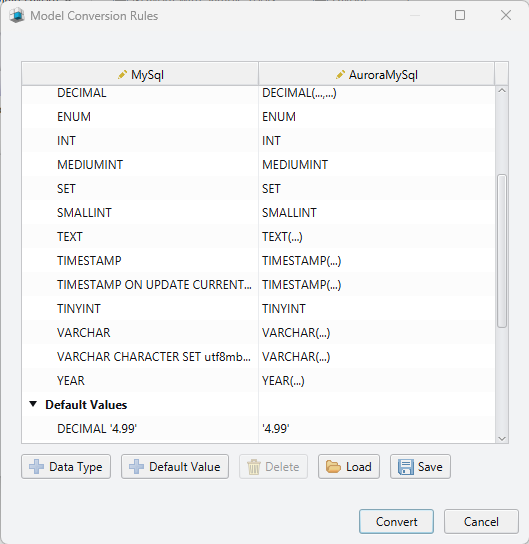Select the TEXT row in MySql column
Image resolution: width=529 pixels, height=544 pixels.
[140, 237]
